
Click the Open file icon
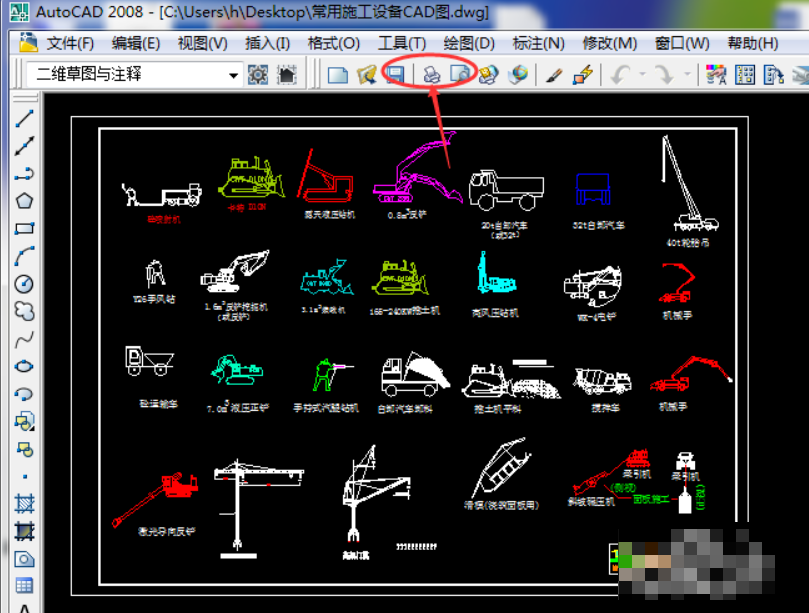click(x=366, y=75)
